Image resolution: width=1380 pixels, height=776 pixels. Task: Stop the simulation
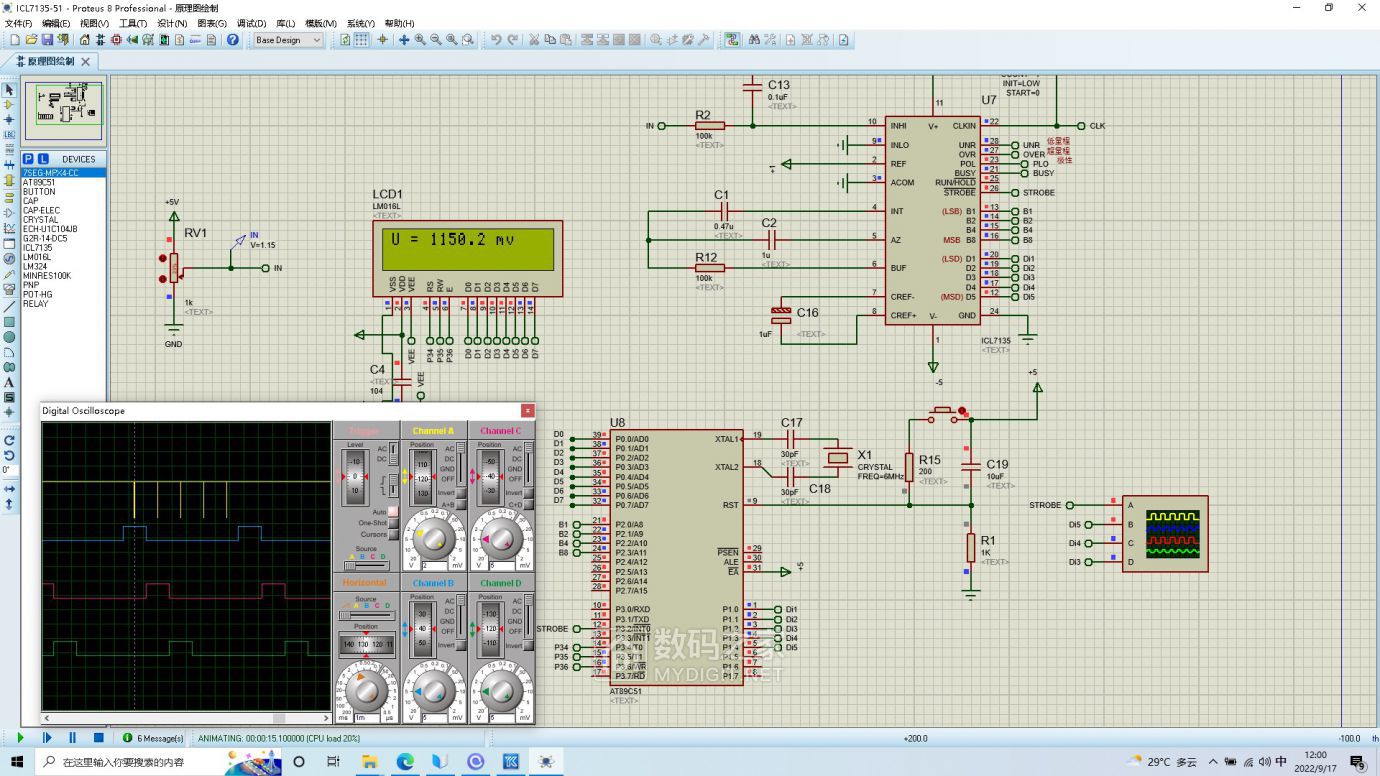(x=98, y=738)
